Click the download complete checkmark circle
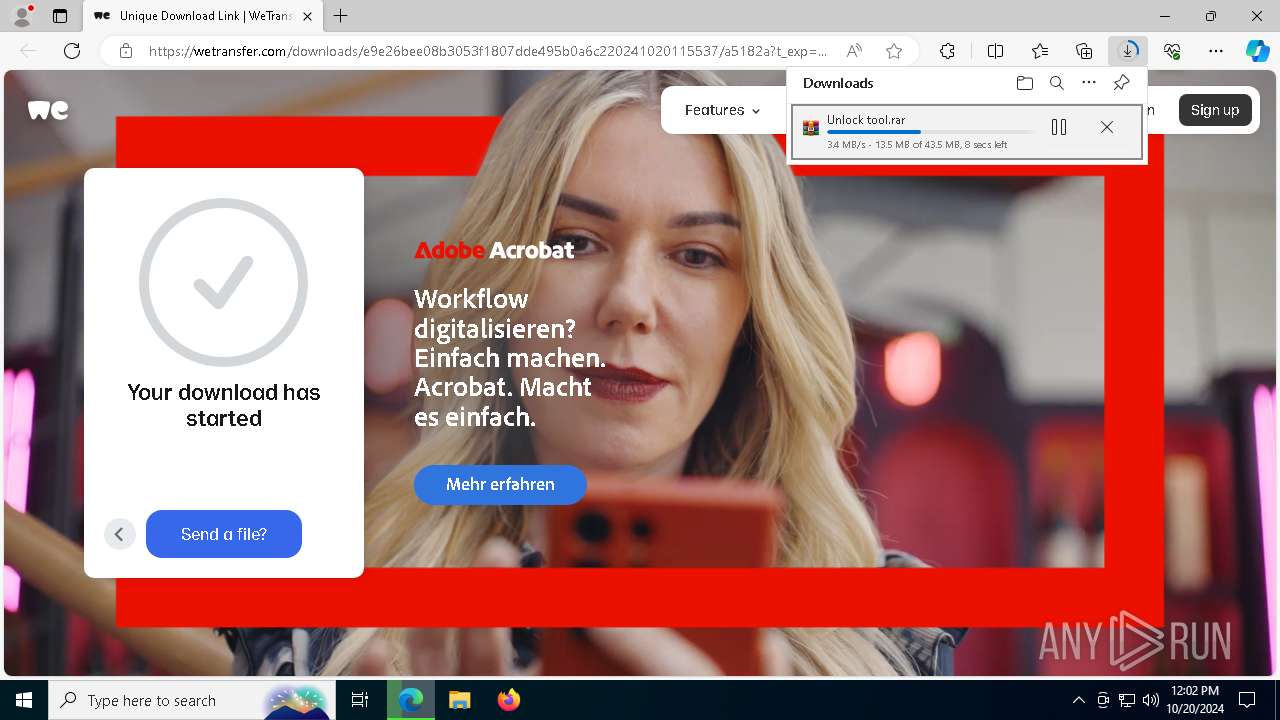Screen dimensions: 1280x720 coord(223,282)
